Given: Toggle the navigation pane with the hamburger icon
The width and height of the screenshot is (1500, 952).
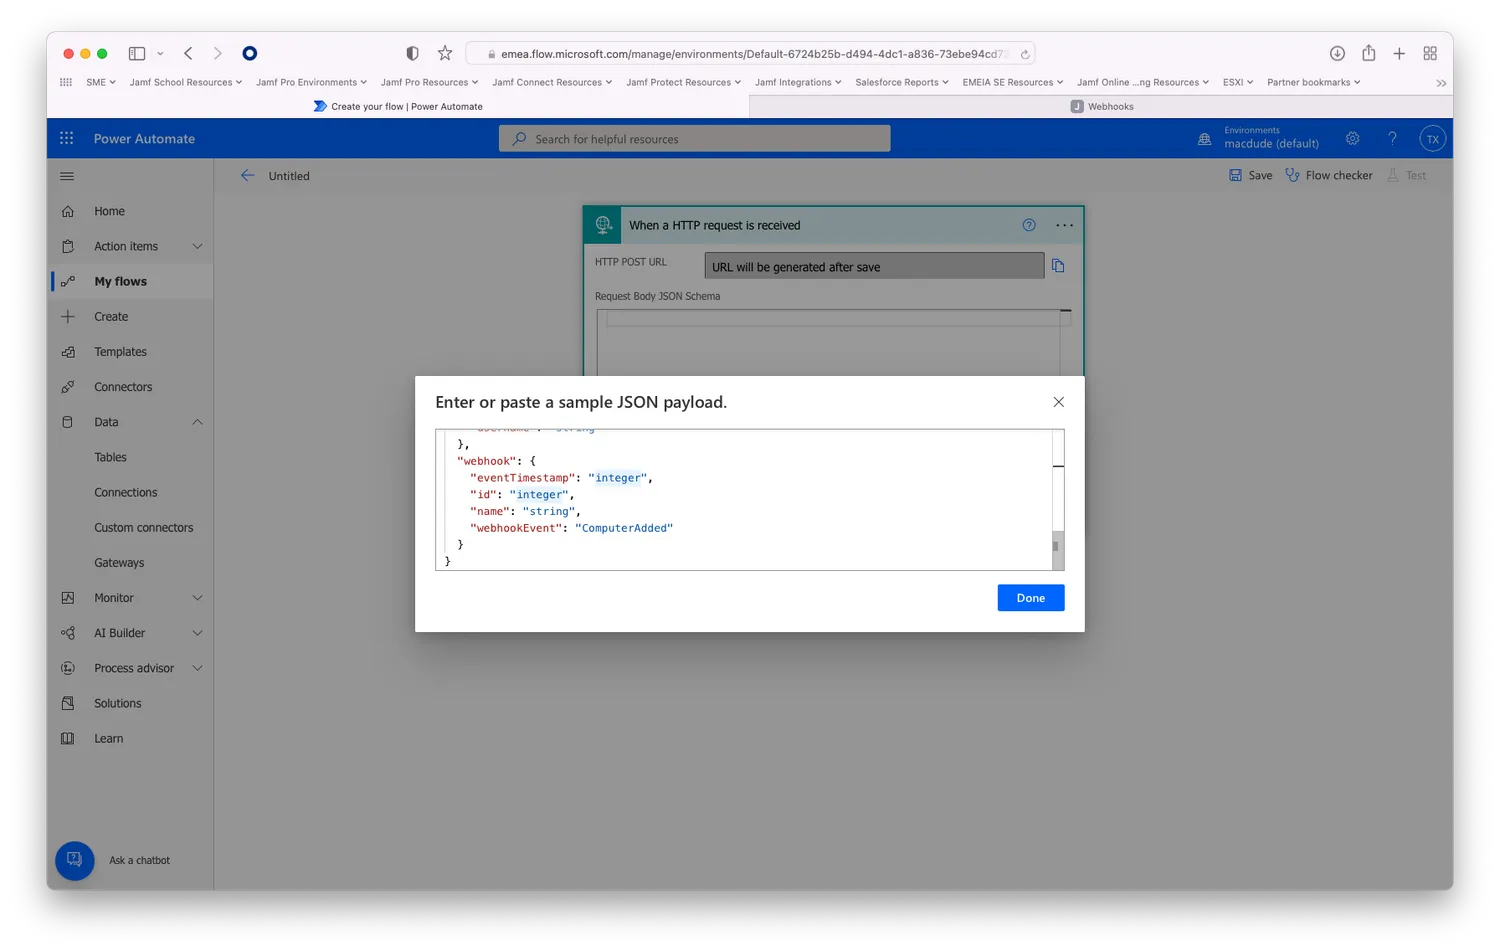Looking at the screenshot, I should click(66, 175).
